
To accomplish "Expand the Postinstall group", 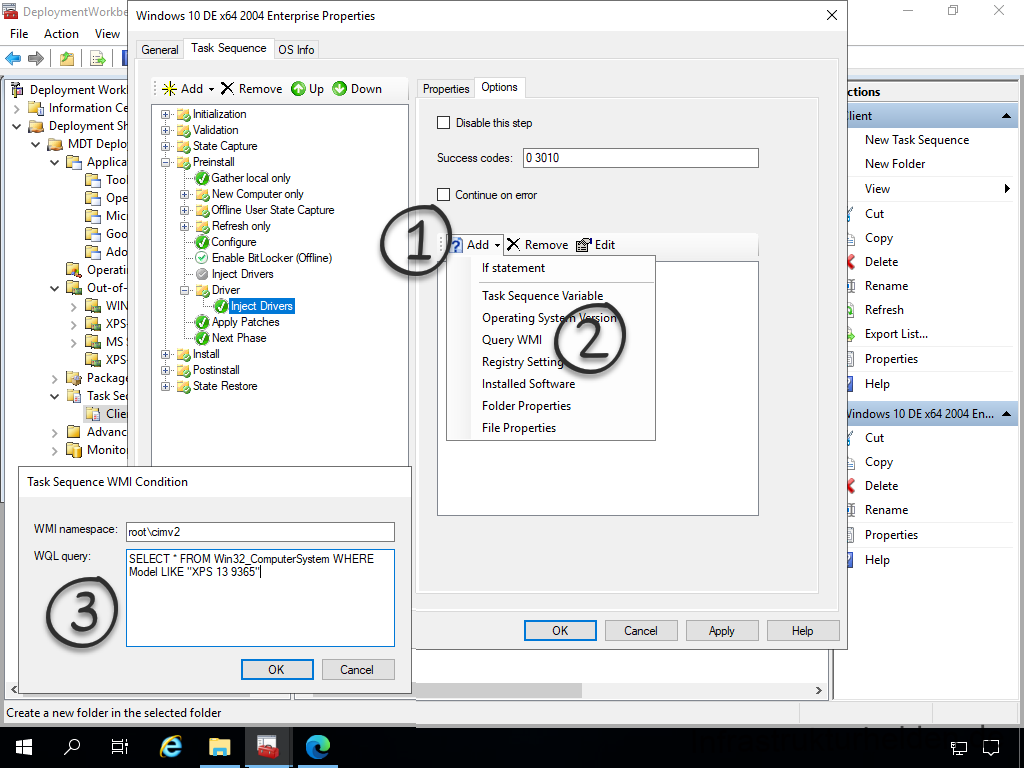I will click(165, 370).
